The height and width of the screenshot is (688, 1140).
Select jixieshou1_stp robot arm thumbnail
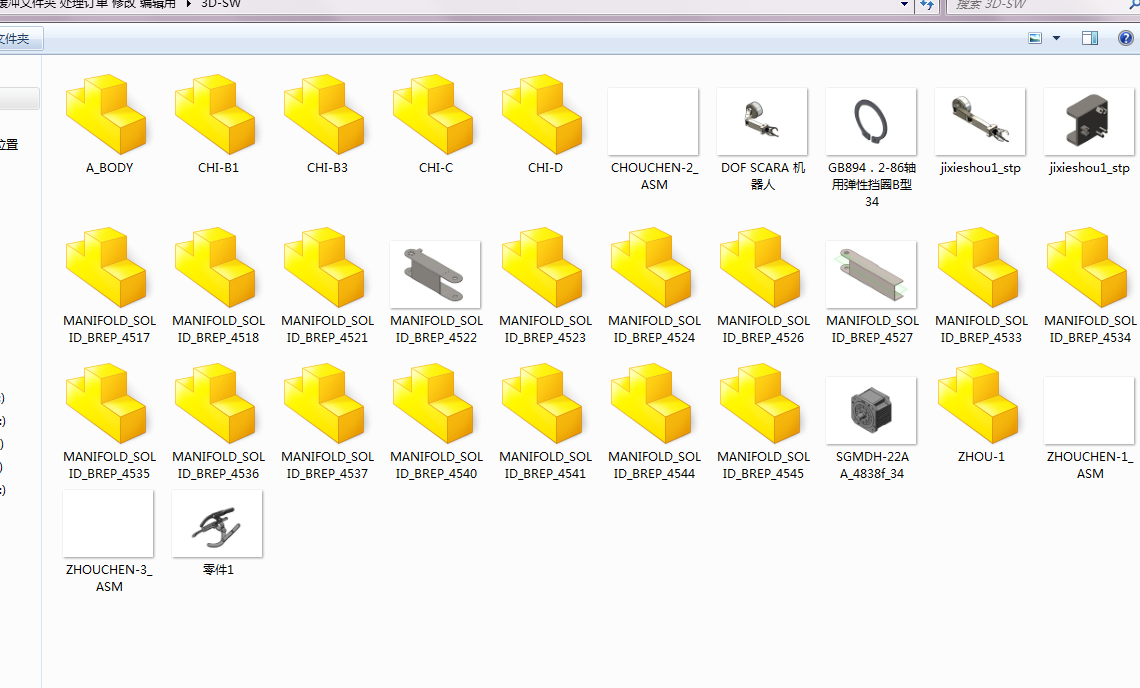(980, 121)
